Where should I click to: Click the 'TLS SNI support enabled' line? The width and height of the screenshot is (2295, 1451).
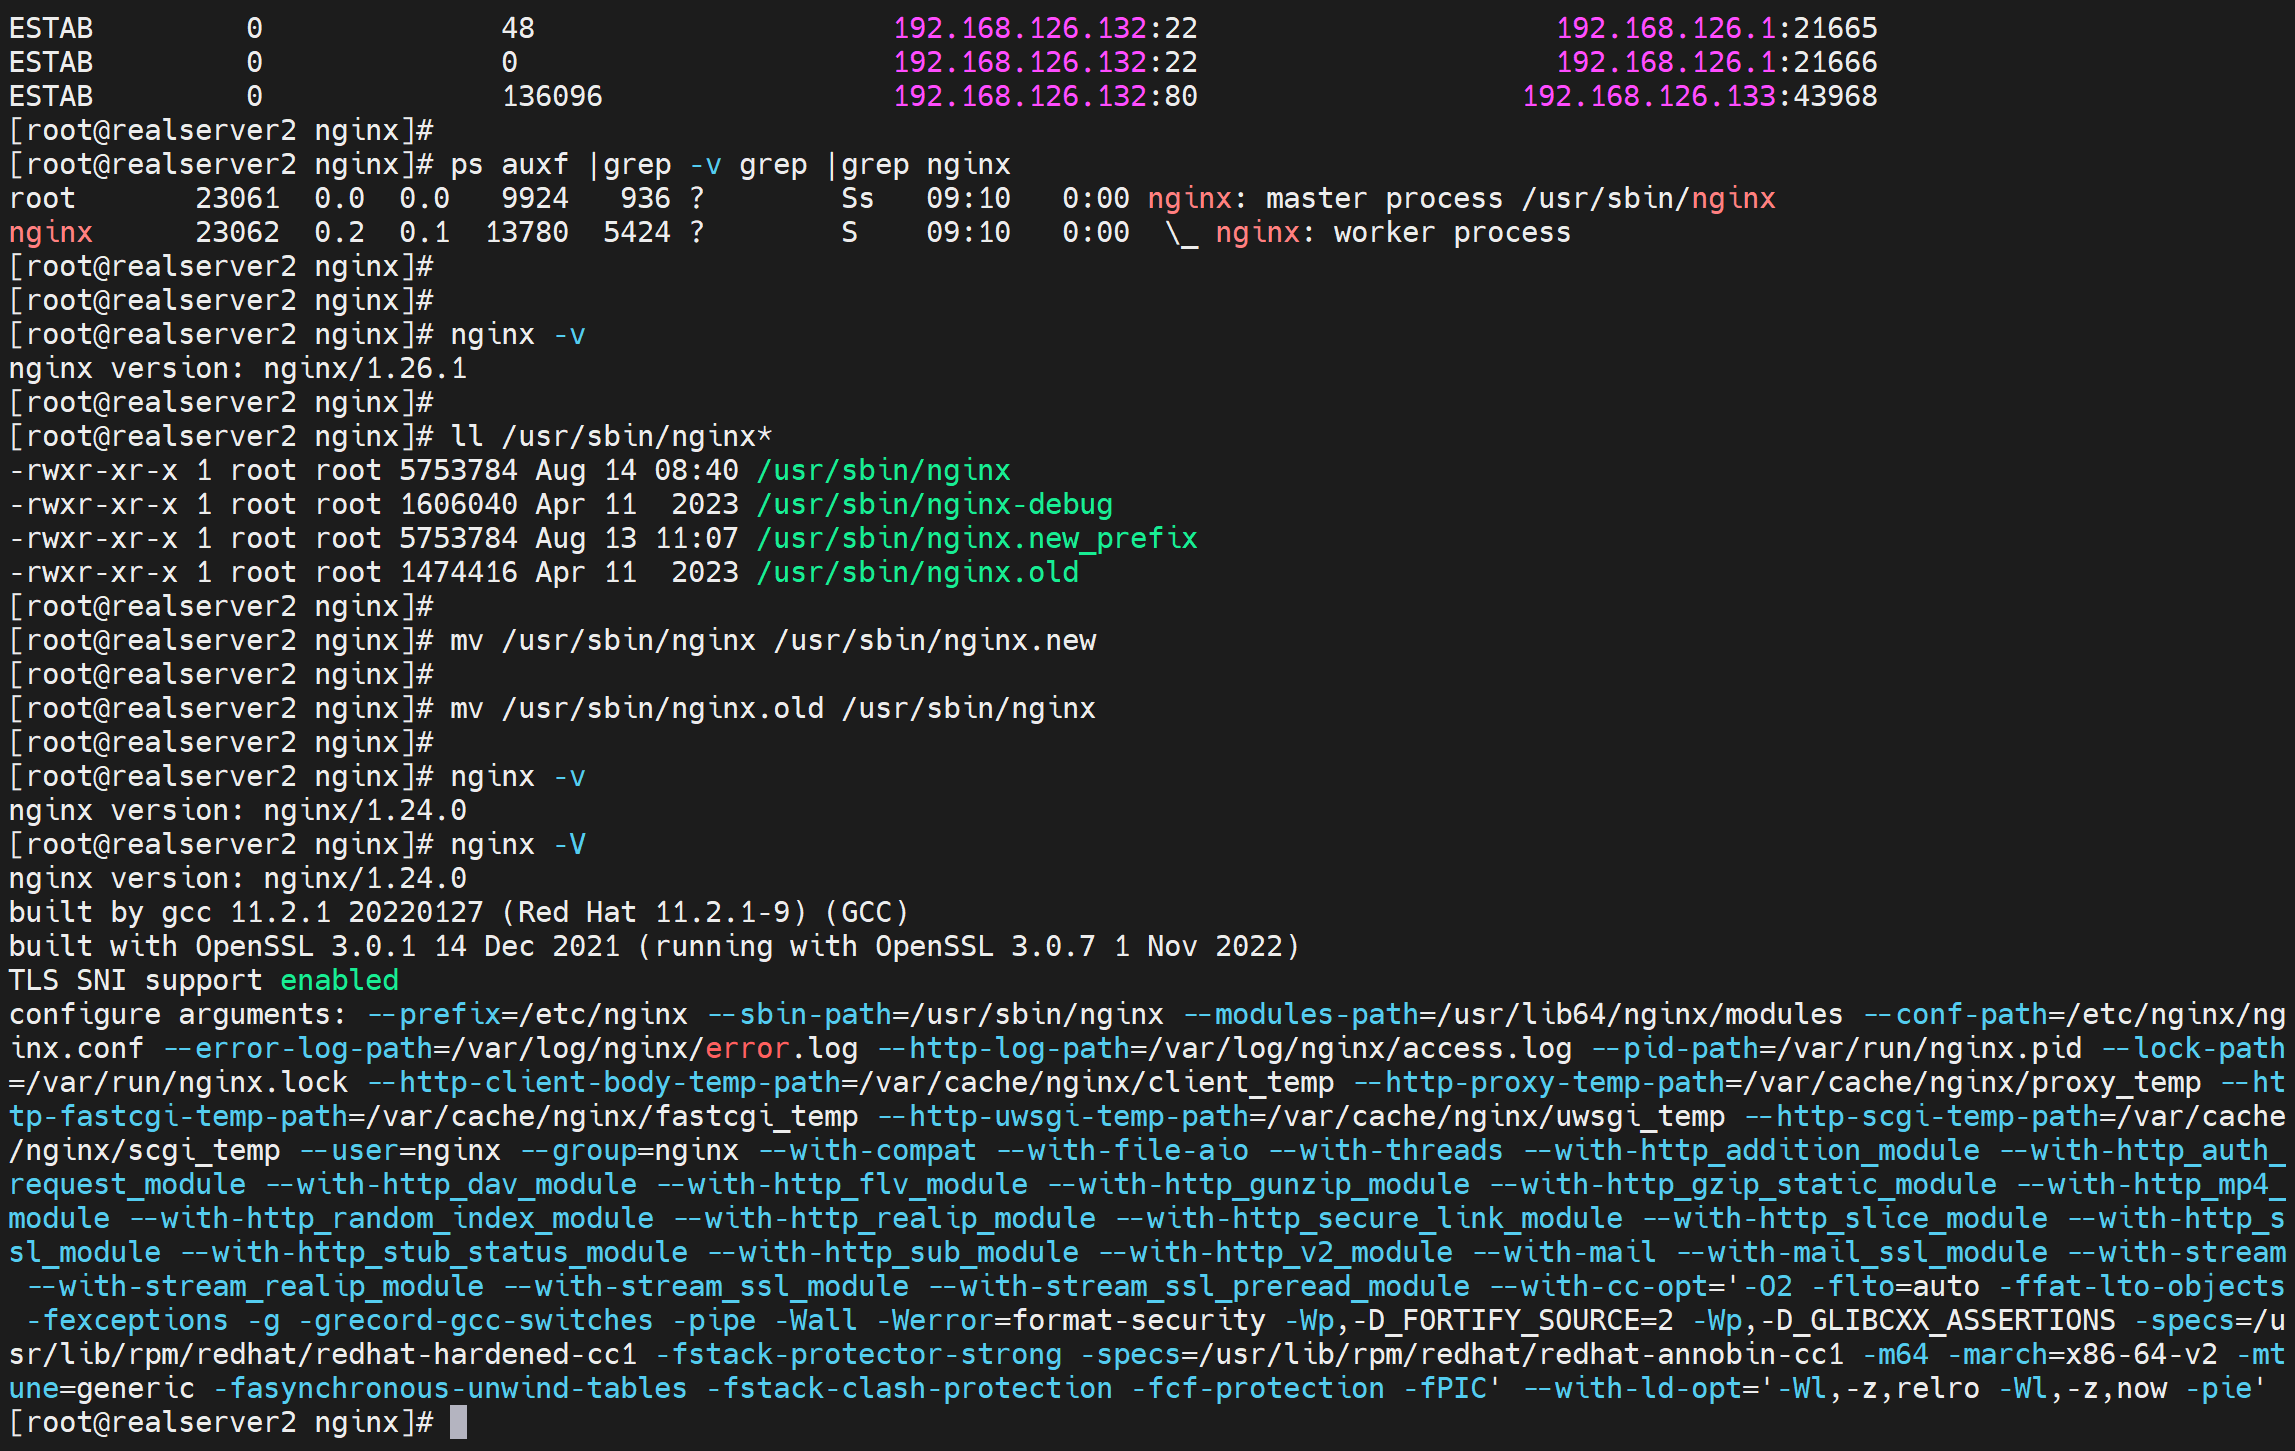[204, 980]
